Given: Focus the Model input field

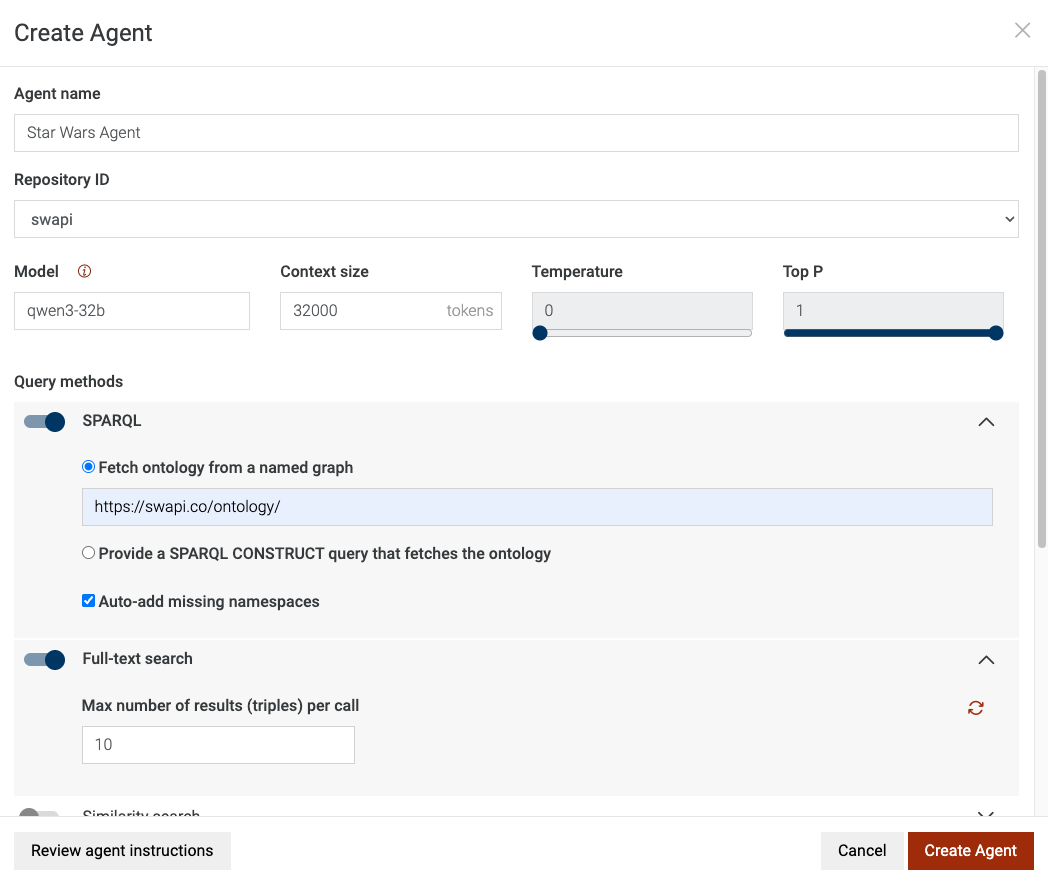Looking at the screenshot, I should (132, 311).
